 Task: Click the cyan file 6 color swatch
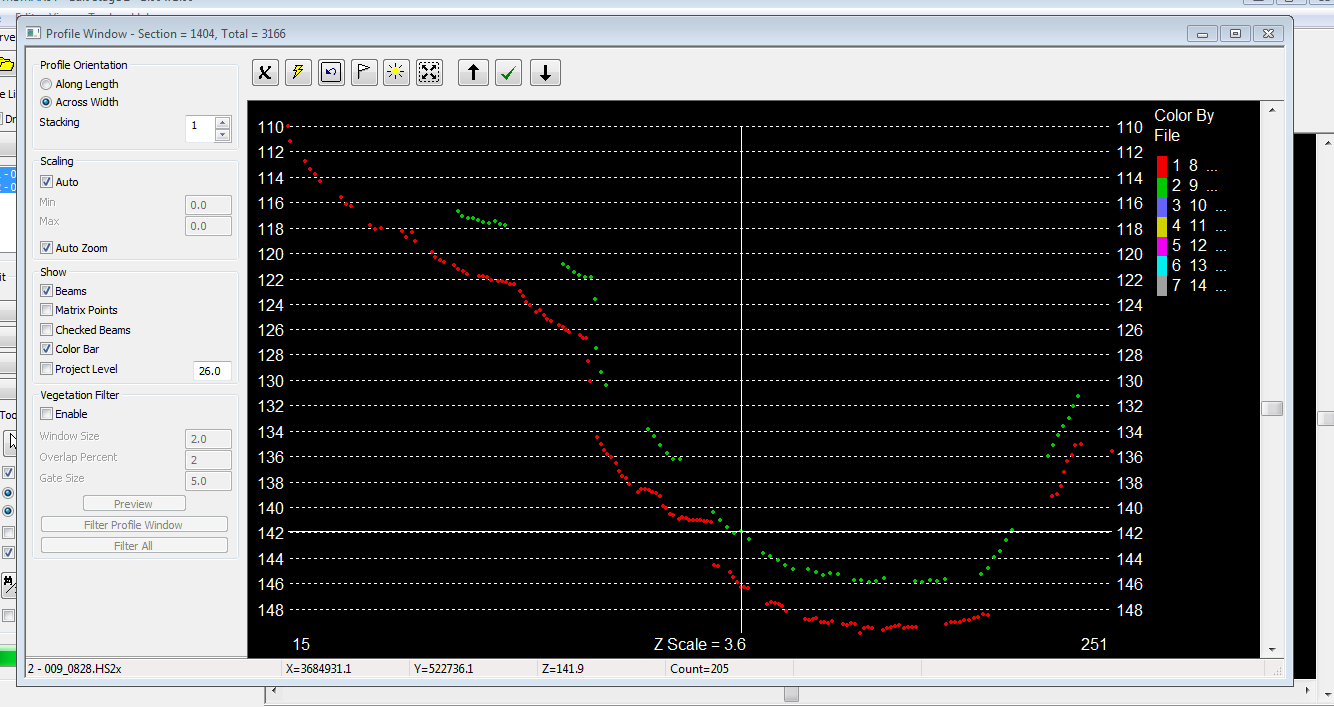(1162, 266)
